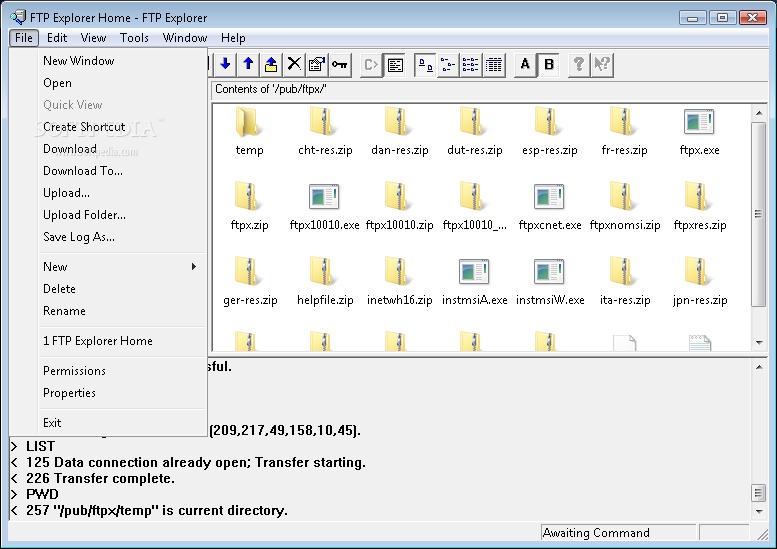777x549 pixels.
Task: Choose Upload Folder... menu entry
Action: (122, 215)
